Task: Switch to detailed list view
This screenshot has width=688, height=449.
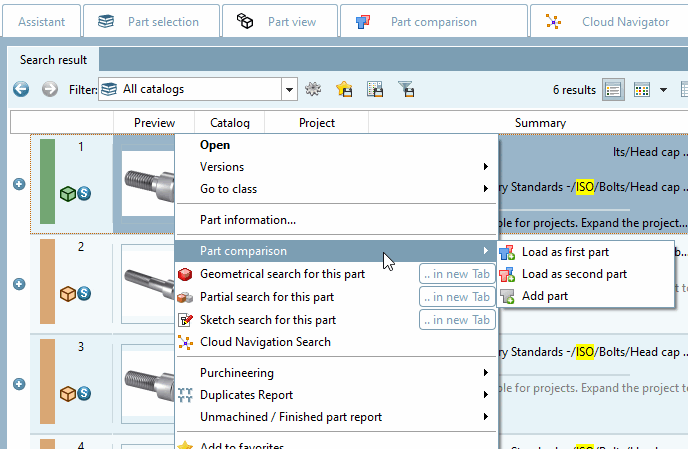Action: coord(613,90)
